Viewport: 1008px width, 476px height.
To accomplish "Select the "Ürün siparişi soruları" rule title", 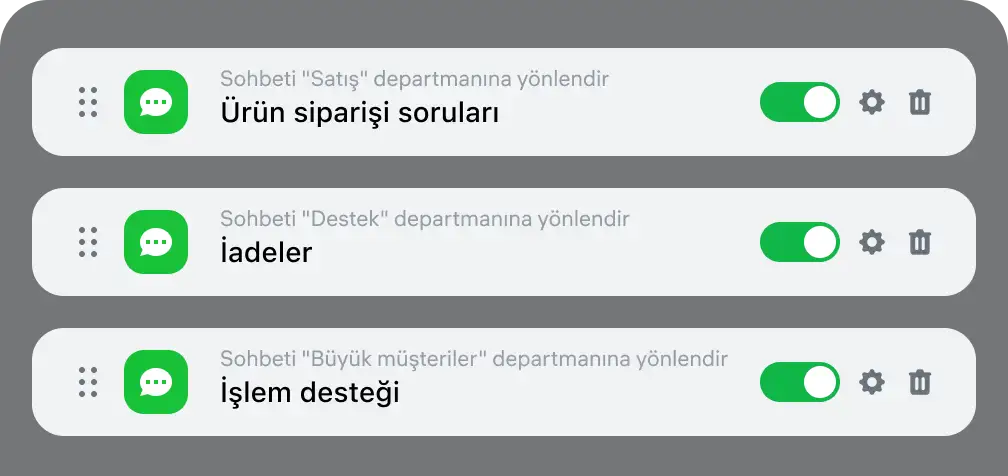I will (x=359, y=113).
